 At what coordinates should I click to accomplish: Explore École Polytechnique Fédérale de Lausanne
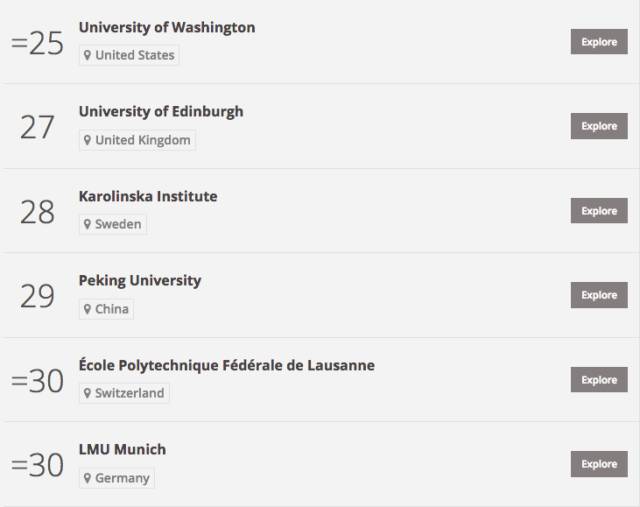point(599,380)
